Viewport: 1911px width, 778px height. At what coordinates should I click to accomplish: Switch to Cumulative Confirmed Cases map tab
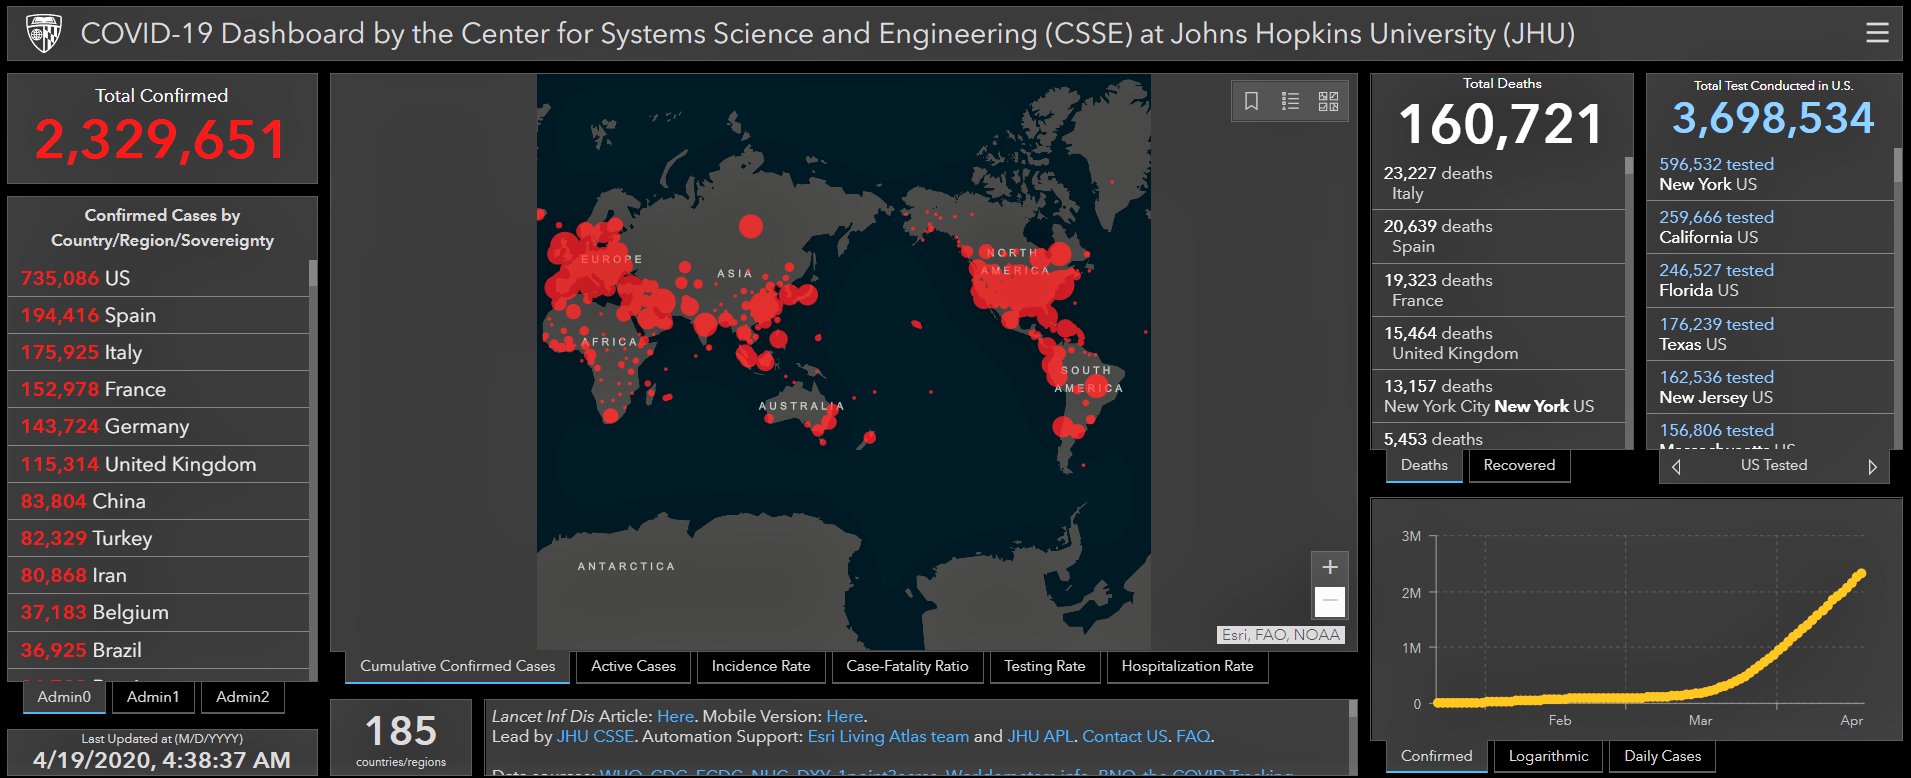pos(458,666)
